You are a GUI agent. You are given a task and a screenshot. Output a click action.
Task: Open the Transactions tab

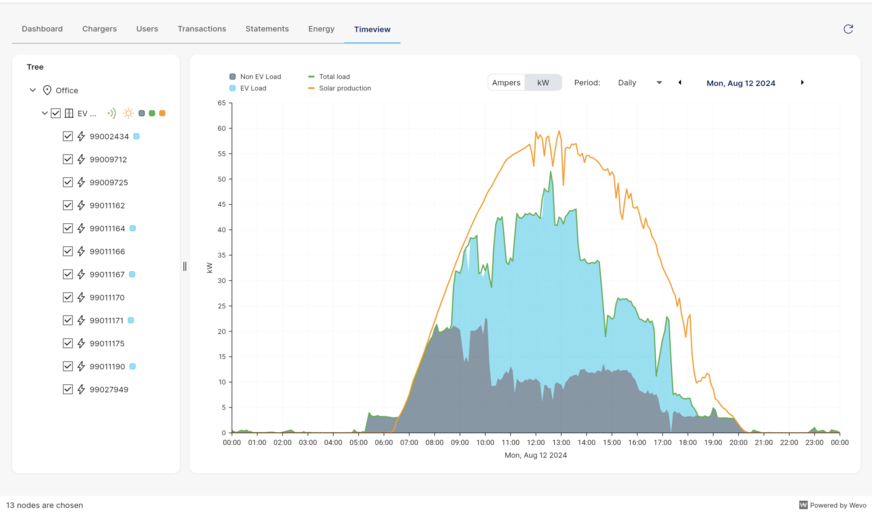(202, 29)
